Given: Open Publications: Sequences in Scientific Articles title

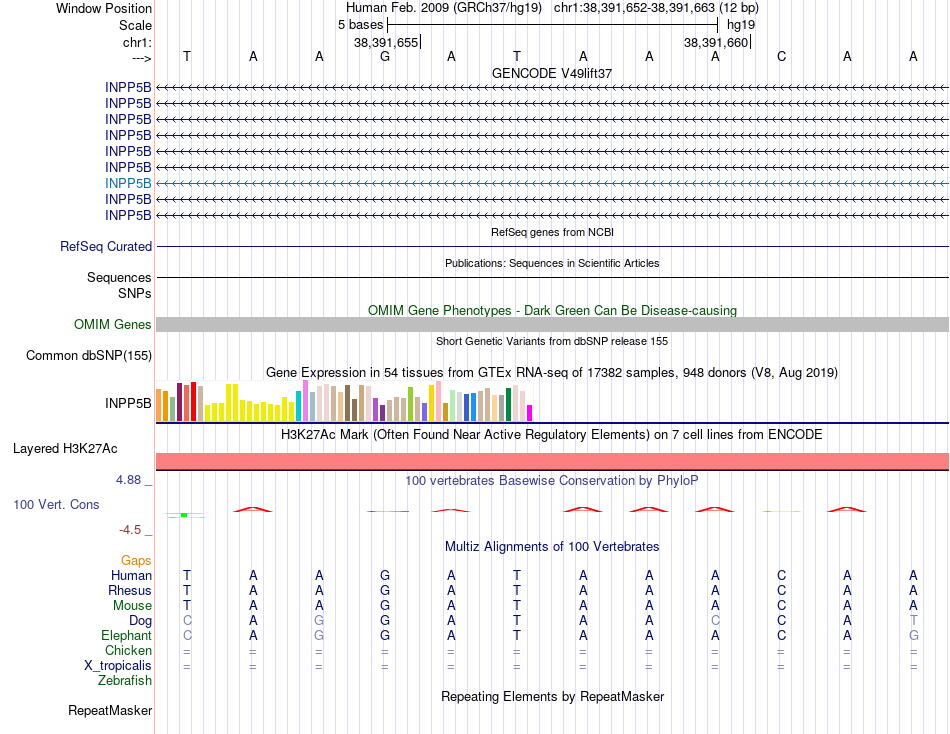Looking at the screenshot, I should coord(552,263).
